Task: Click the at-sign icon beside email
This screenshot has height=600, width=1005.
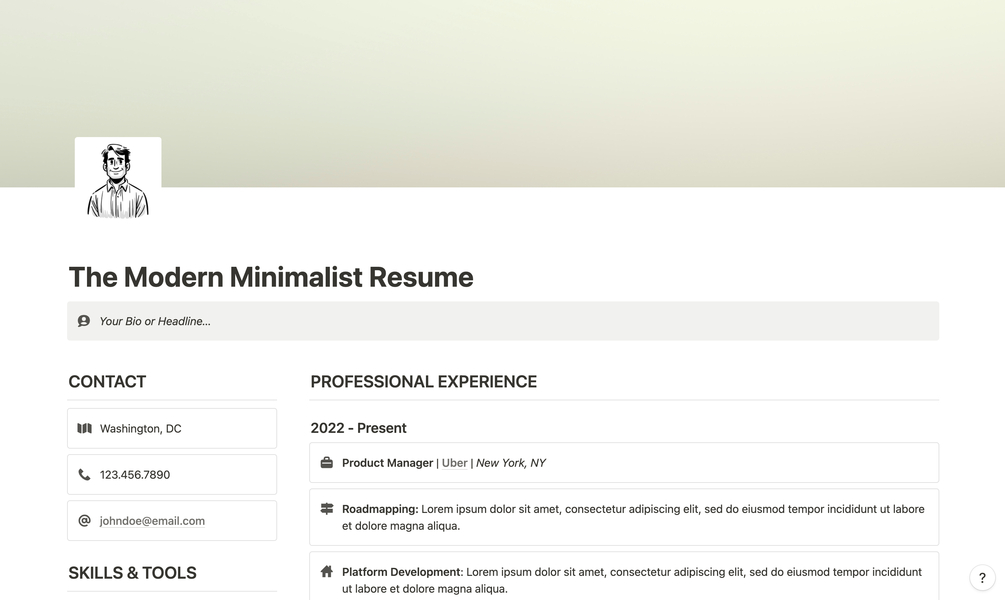Action: coord(84,521)
